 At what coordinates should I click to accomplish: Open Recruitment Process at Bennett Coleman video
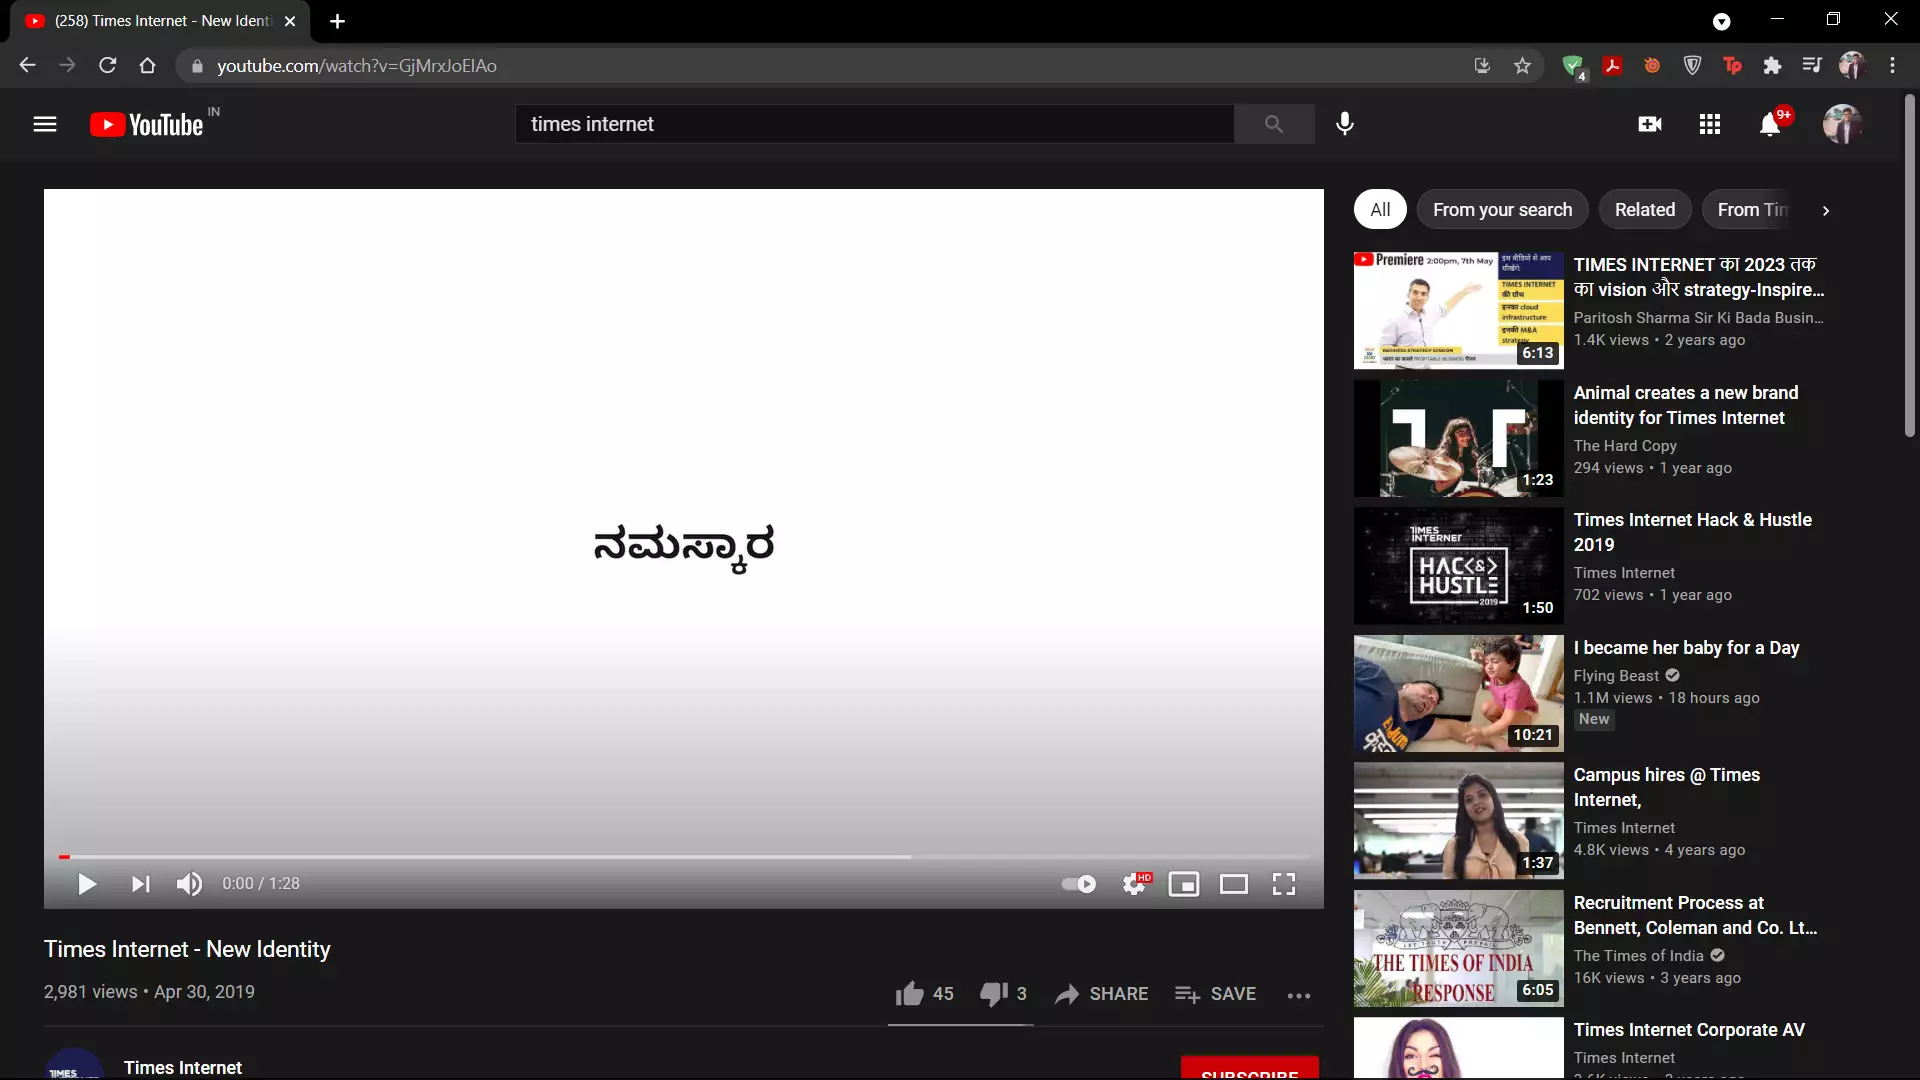coord(1695,915)
